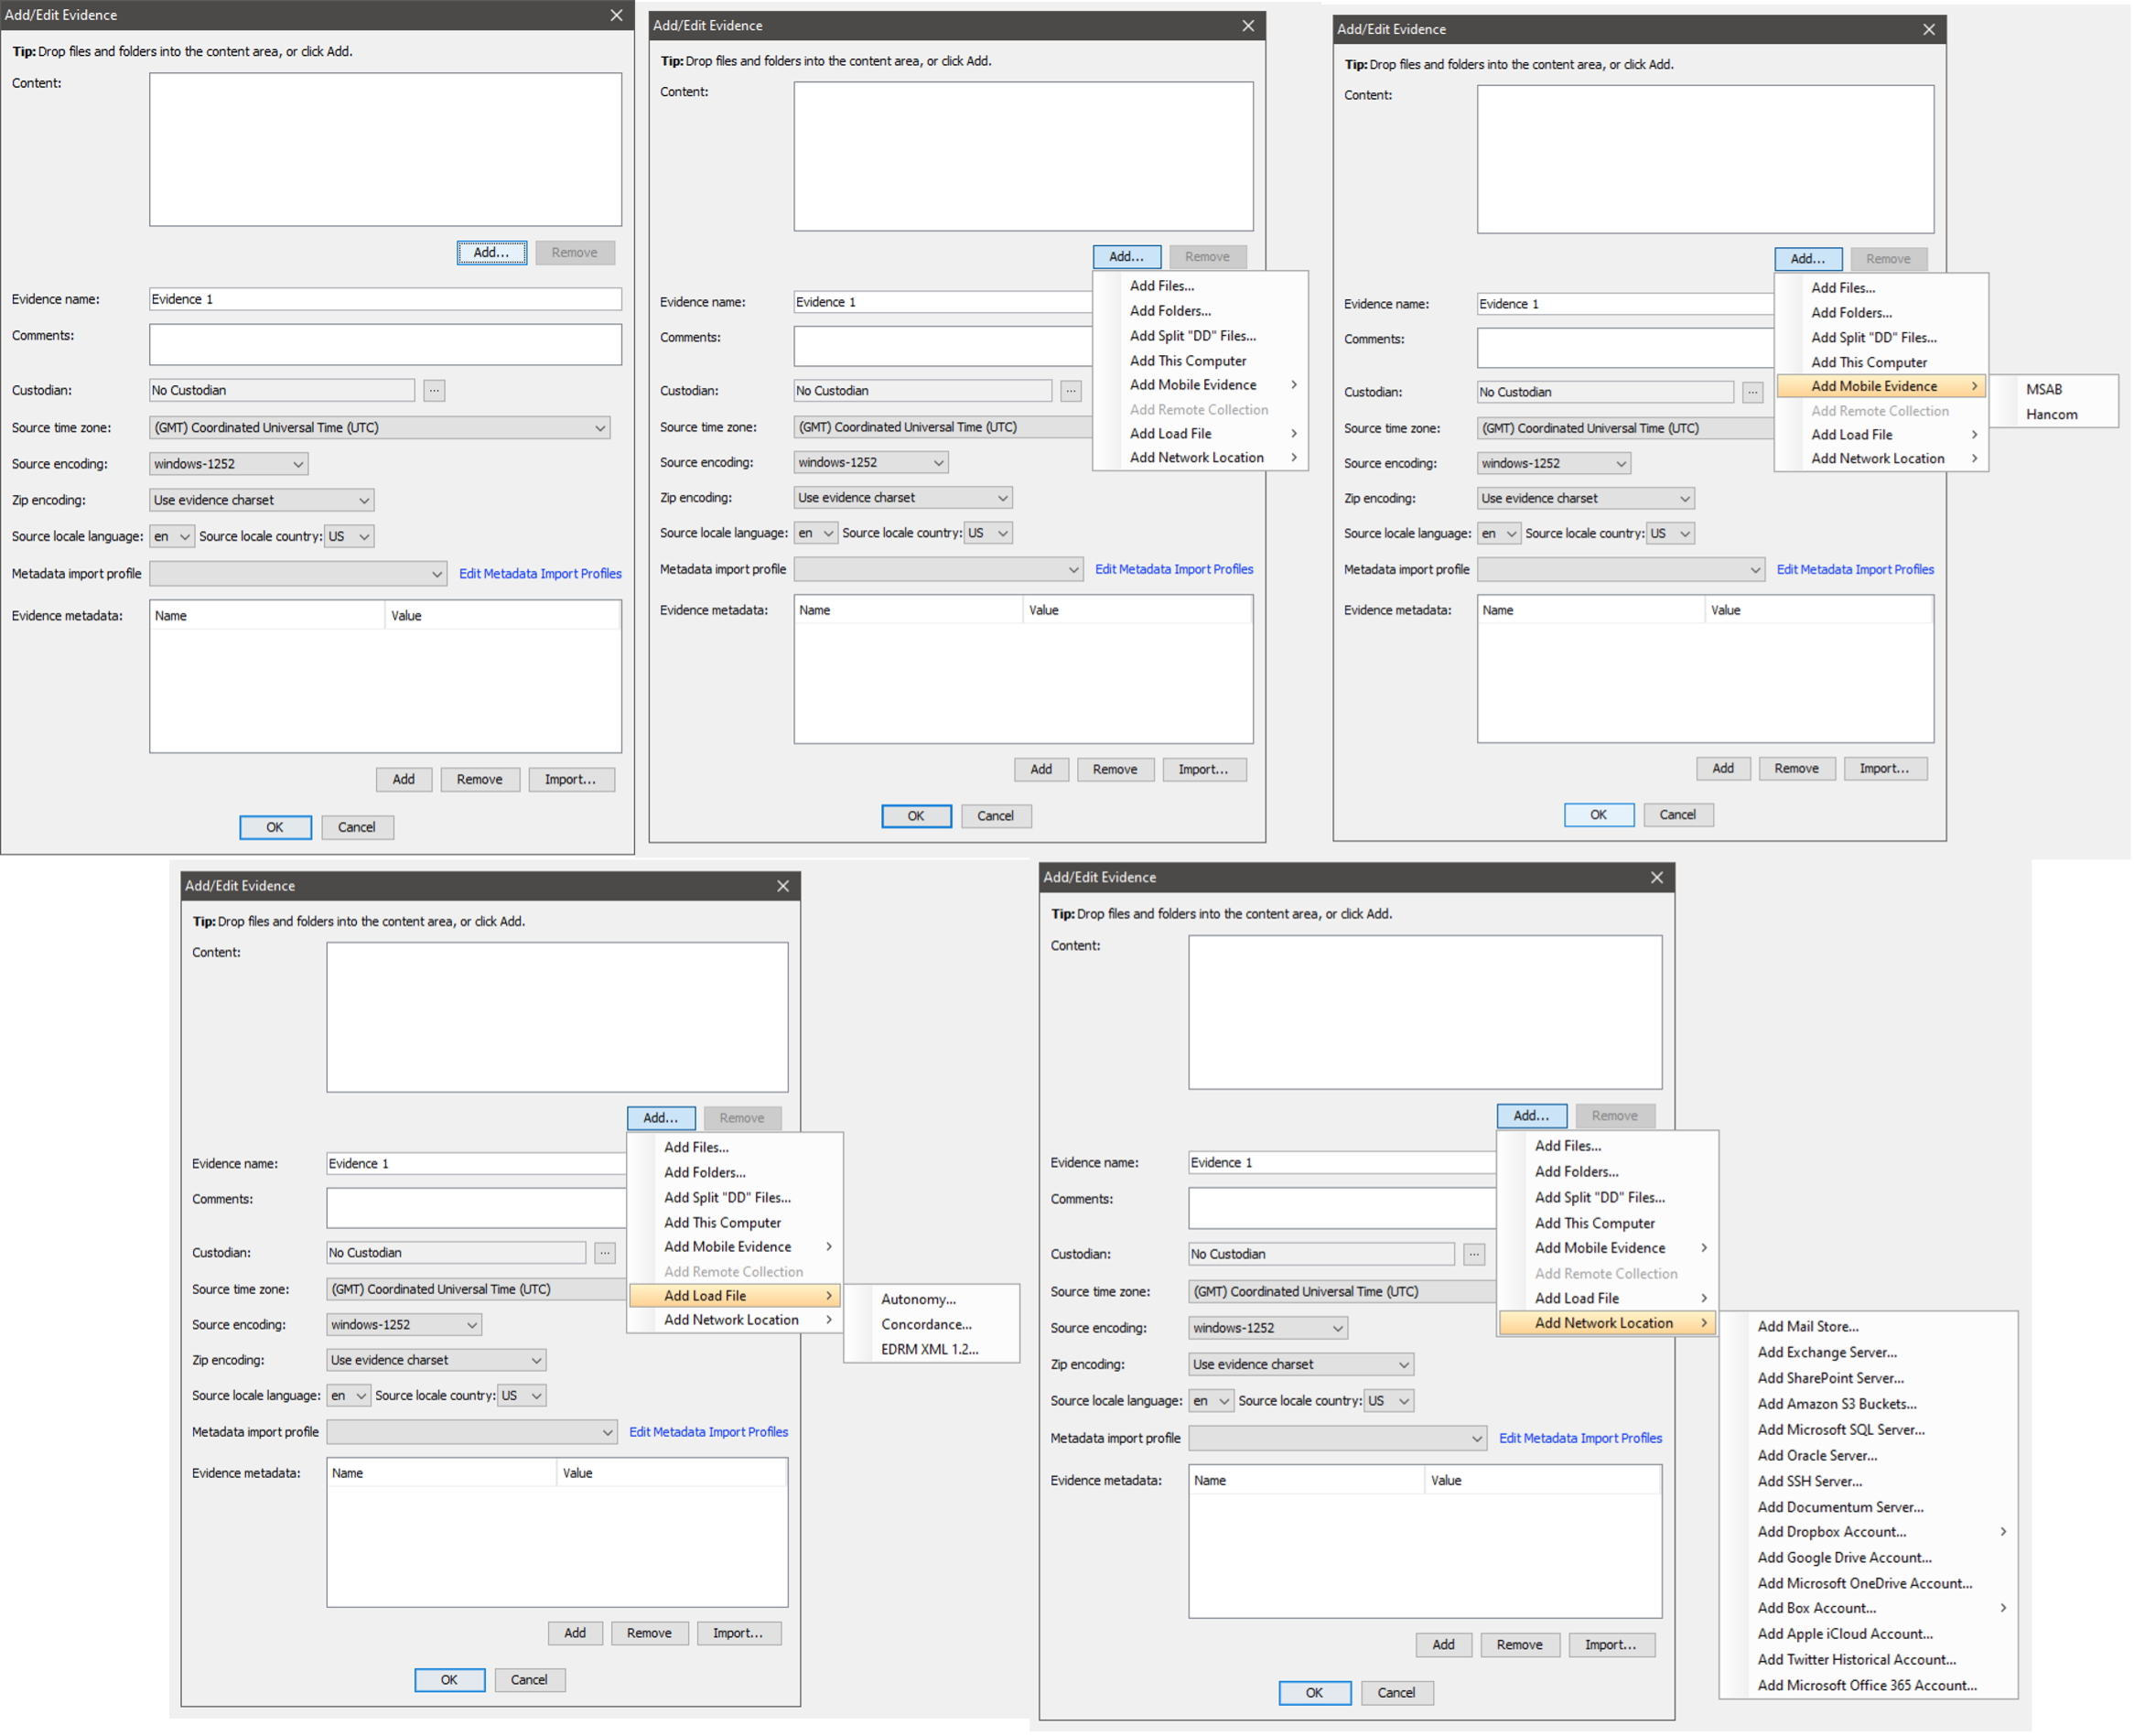
Task: Select Add This Computer menu item
Action: pyautogui.click(x=1187, y=360)
